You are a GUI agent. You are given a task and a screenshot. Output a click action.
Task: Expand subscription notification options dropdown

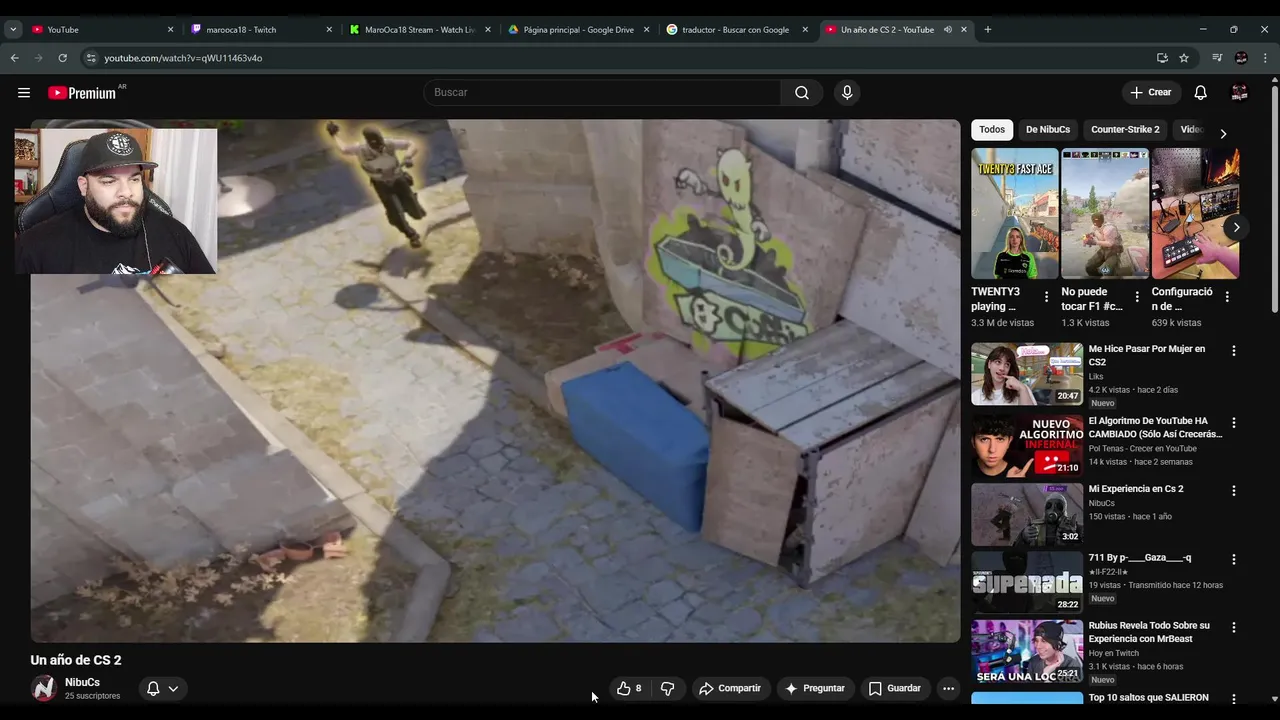(173, 688)
